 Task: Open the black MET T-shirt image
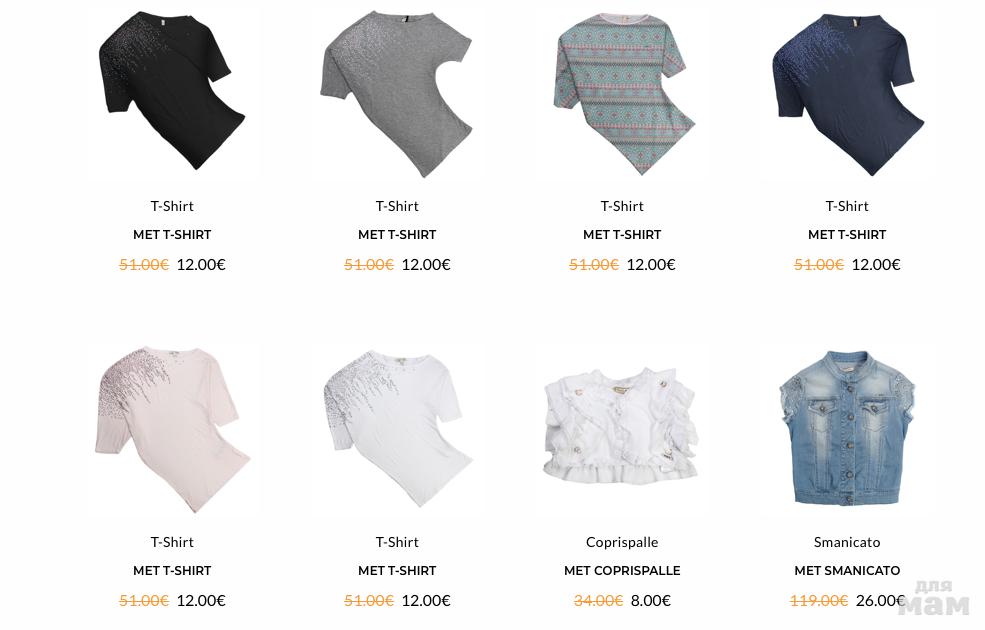point(172,90)
